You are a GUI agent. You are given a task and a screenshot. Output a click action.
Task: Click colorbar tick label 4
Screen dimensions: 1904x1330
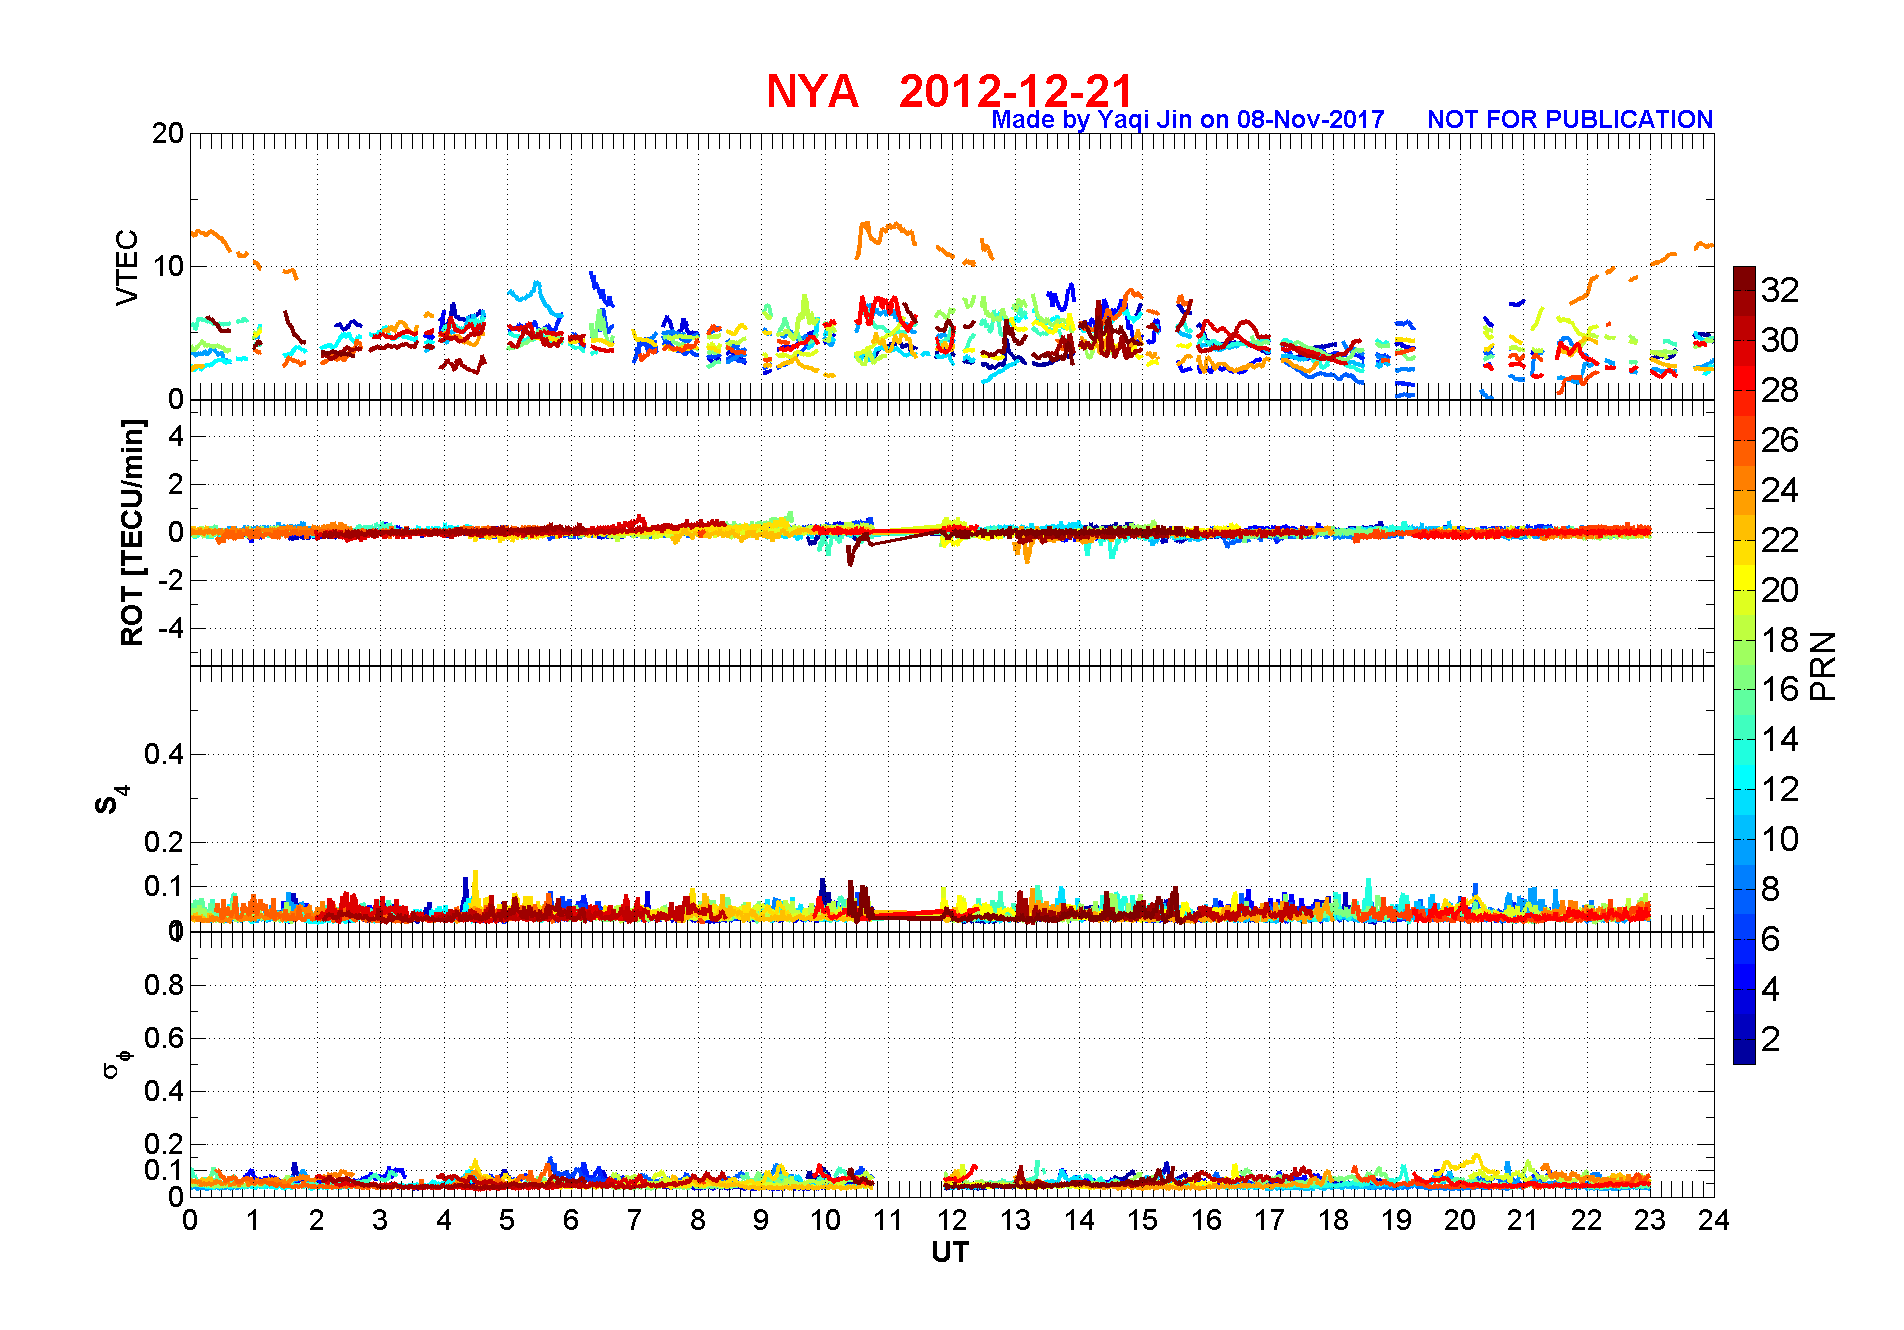[x=1770, y=989]
